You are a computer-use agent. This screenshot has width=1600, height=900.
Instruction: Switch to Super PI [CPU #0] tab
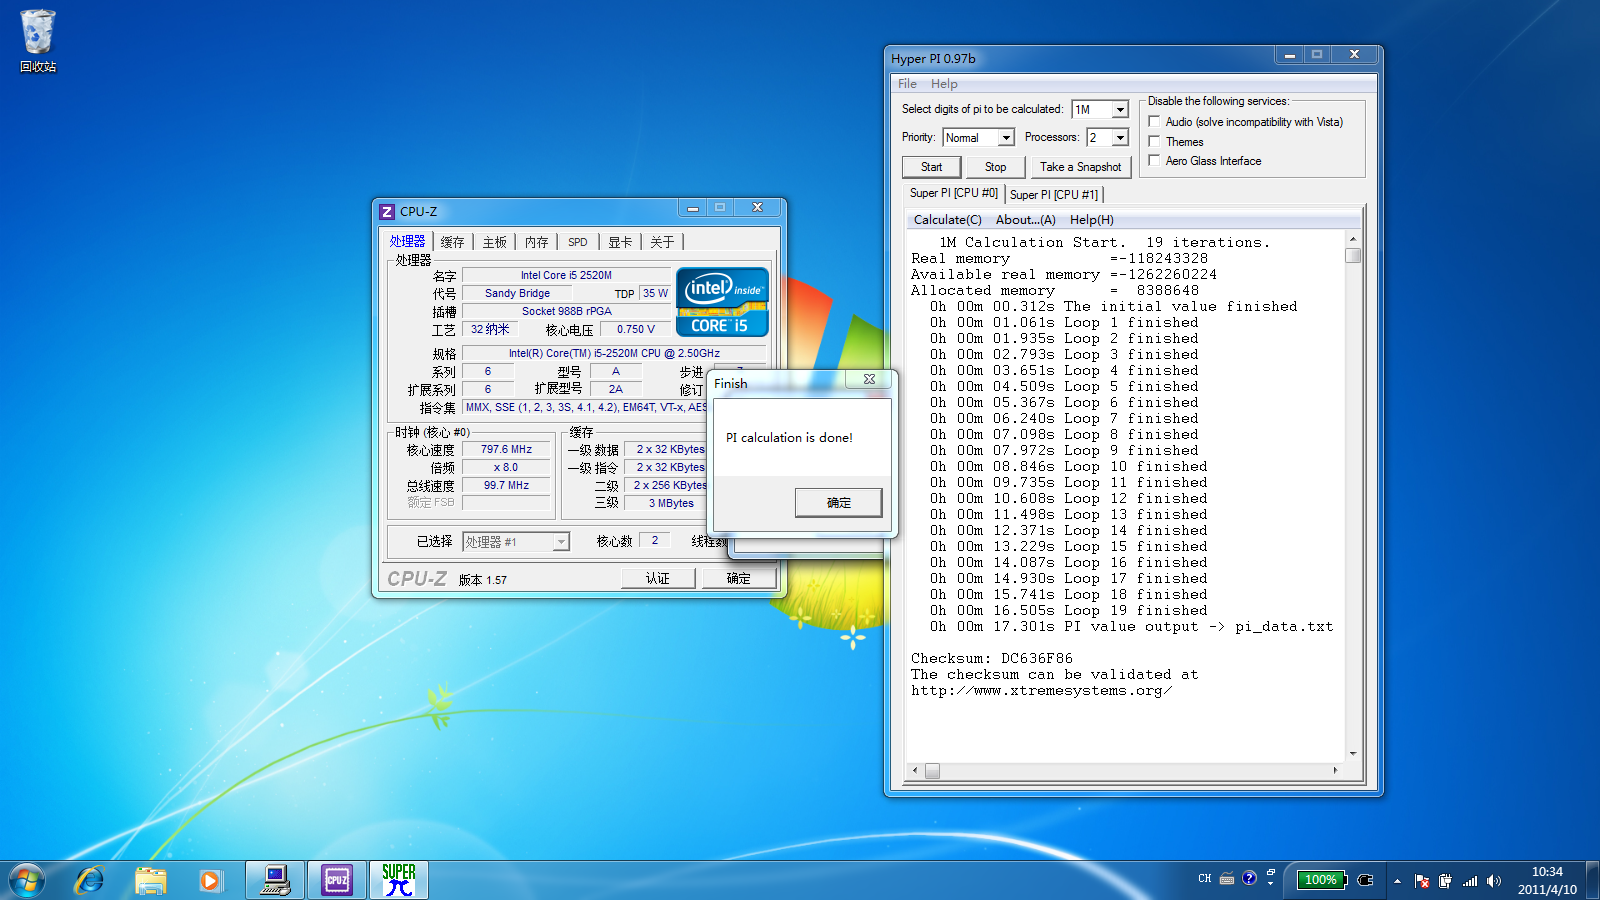tap(953, 193)
